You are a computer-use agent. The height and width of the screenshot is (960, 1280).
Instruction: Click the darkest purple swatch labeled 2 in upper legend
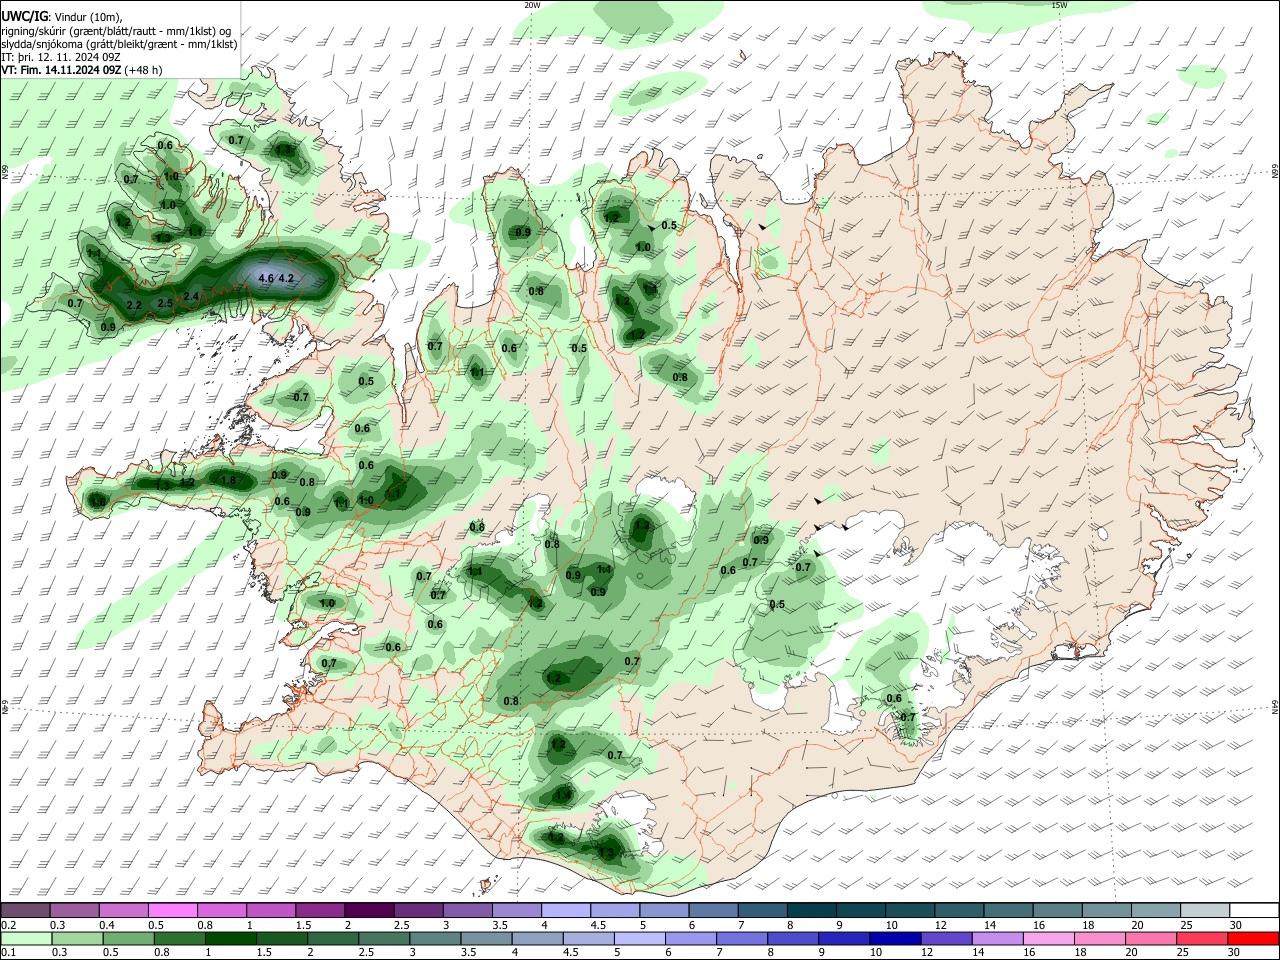click(x=368, y=910)
